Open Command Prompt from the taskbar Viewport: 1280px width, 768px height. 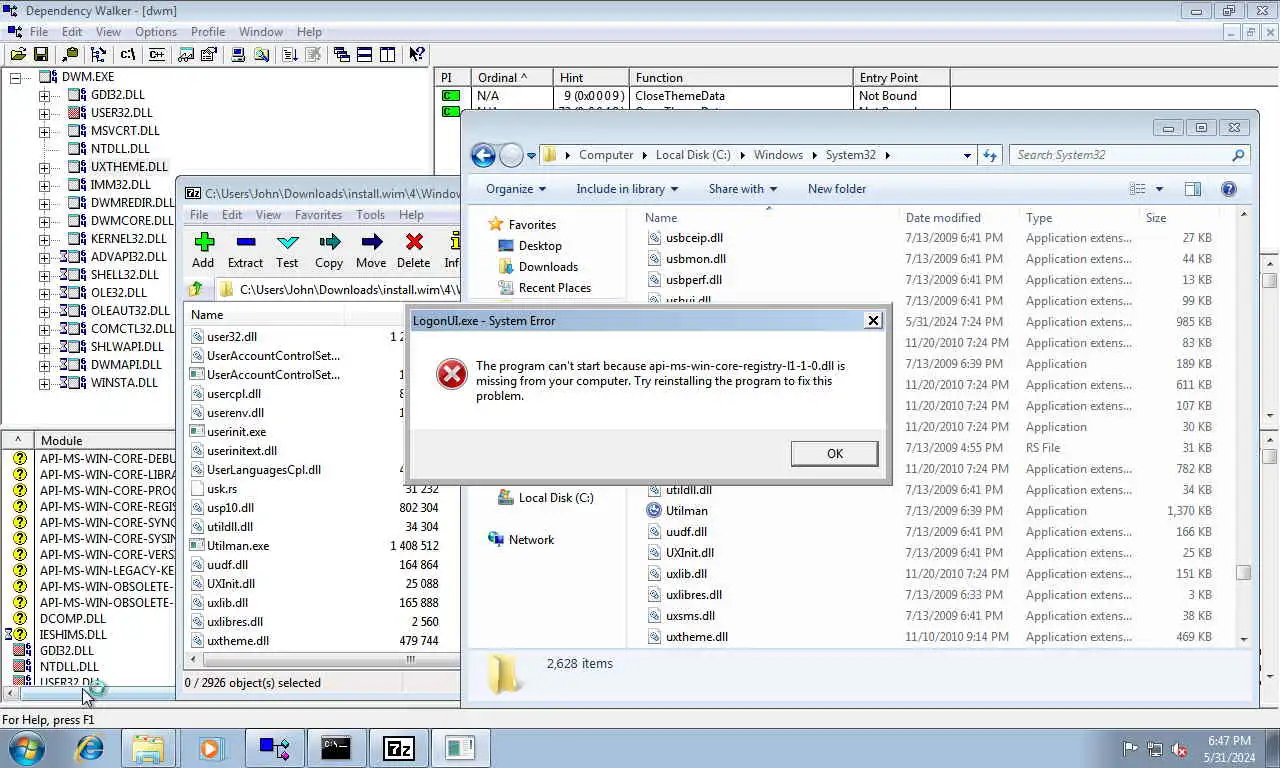pyautogui.click(x=336, y=747)
